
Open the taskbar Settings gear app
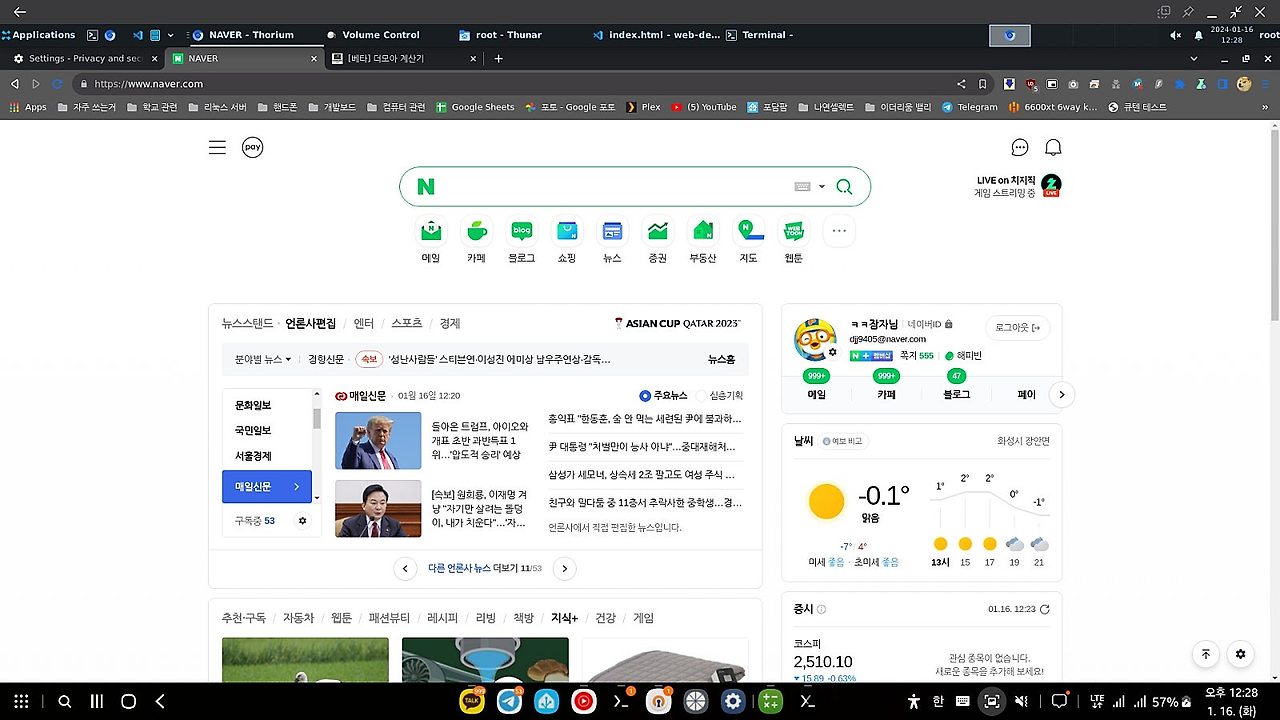[x=733, y=701]
